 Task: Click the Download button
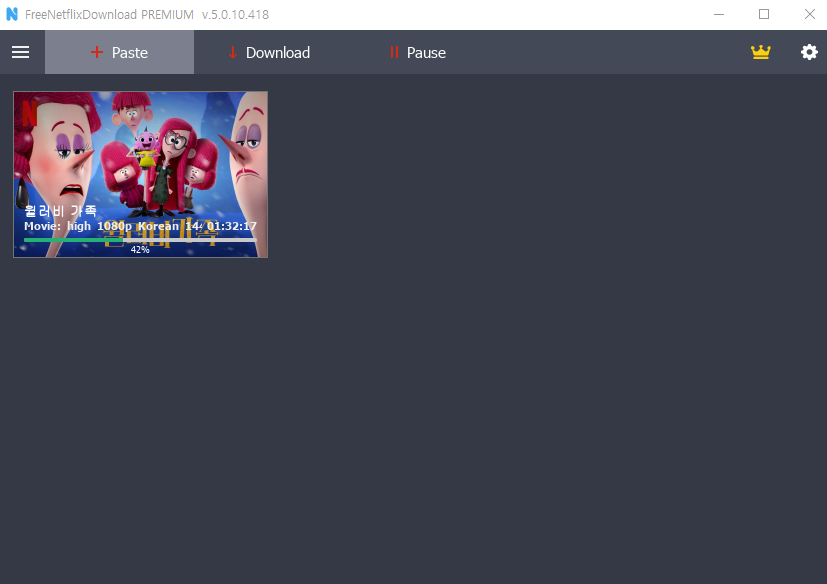tap(269, 52)
